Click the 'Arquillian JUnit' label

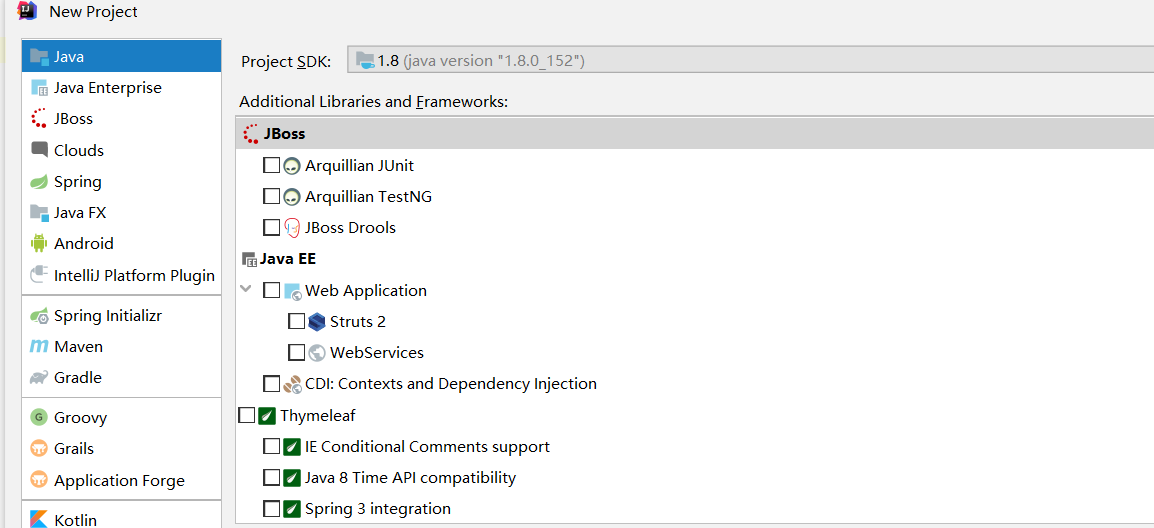pos(359,166)
